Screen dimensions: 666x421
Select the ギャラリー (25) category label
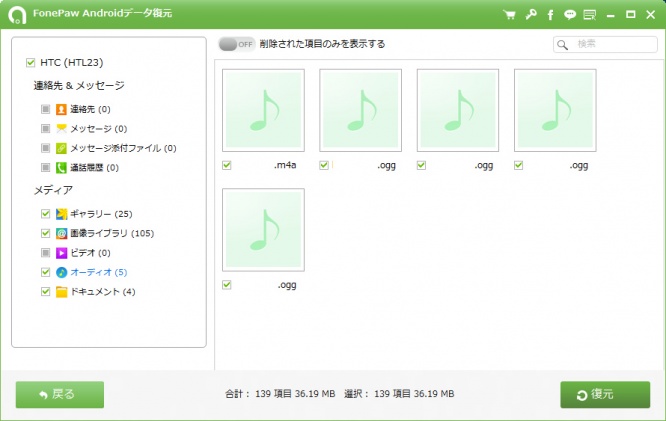click(x=101, y=214)
